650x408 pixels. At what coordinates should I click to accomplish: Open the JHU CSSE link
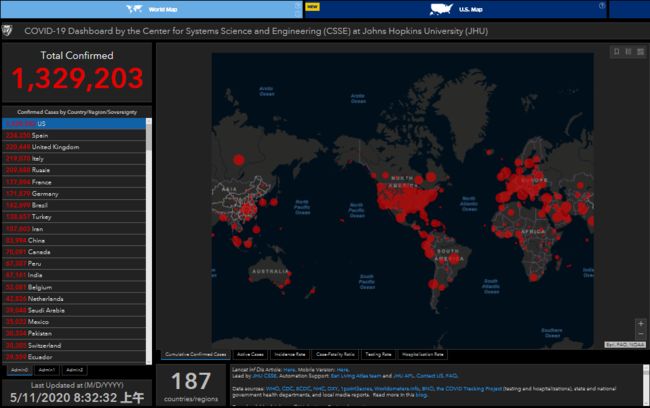tap(264, 376)
